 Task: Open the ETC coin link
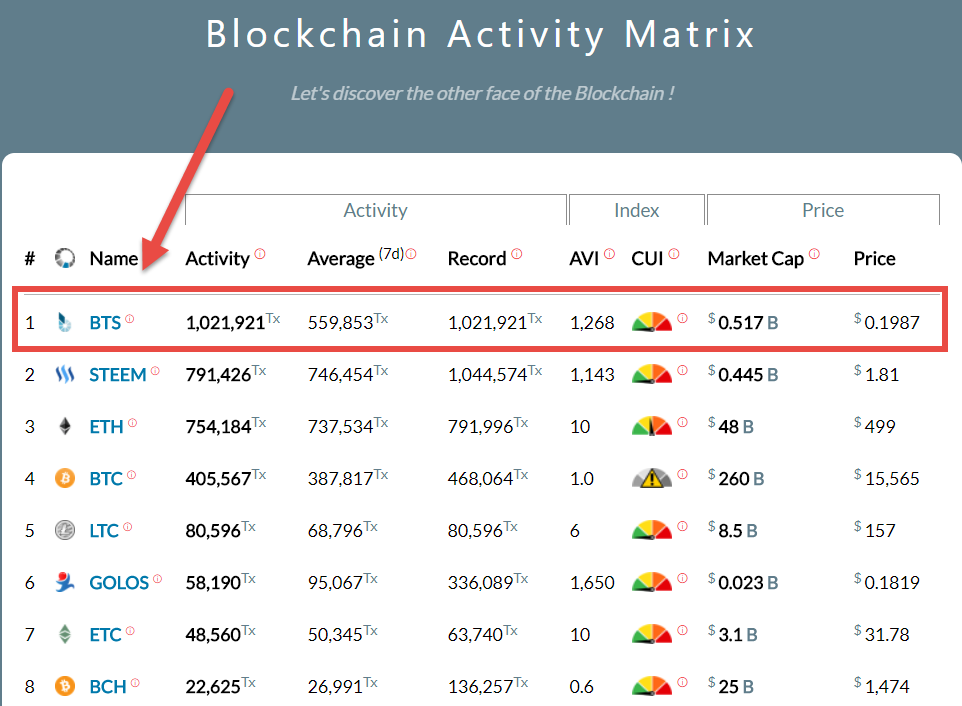coord(106,634)
